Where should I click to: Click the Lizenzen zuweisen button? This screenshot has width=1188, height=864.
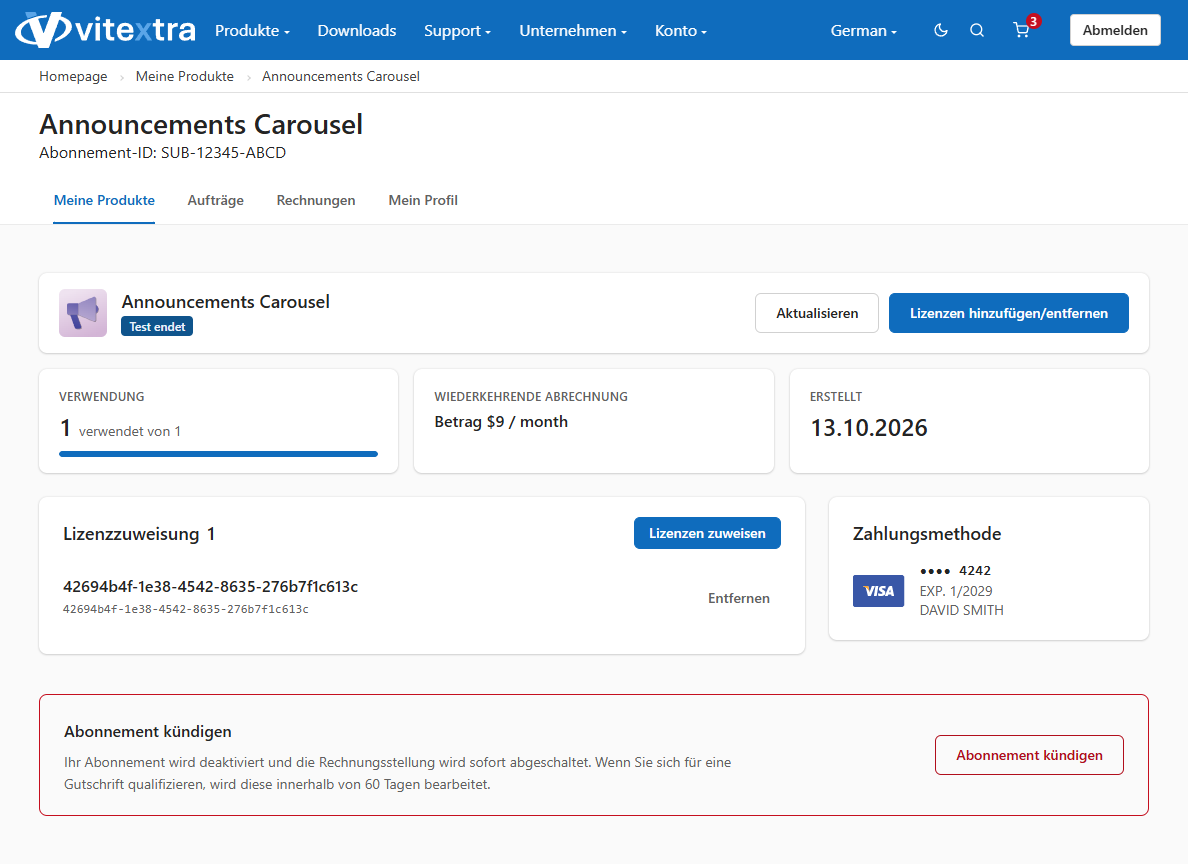point(707,534)
